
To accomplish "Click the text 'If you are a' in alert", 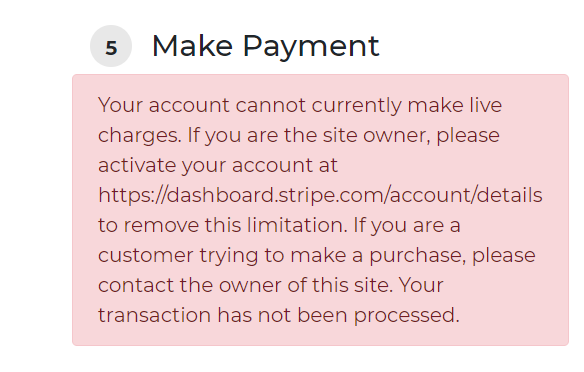I will tap(407, 225).
